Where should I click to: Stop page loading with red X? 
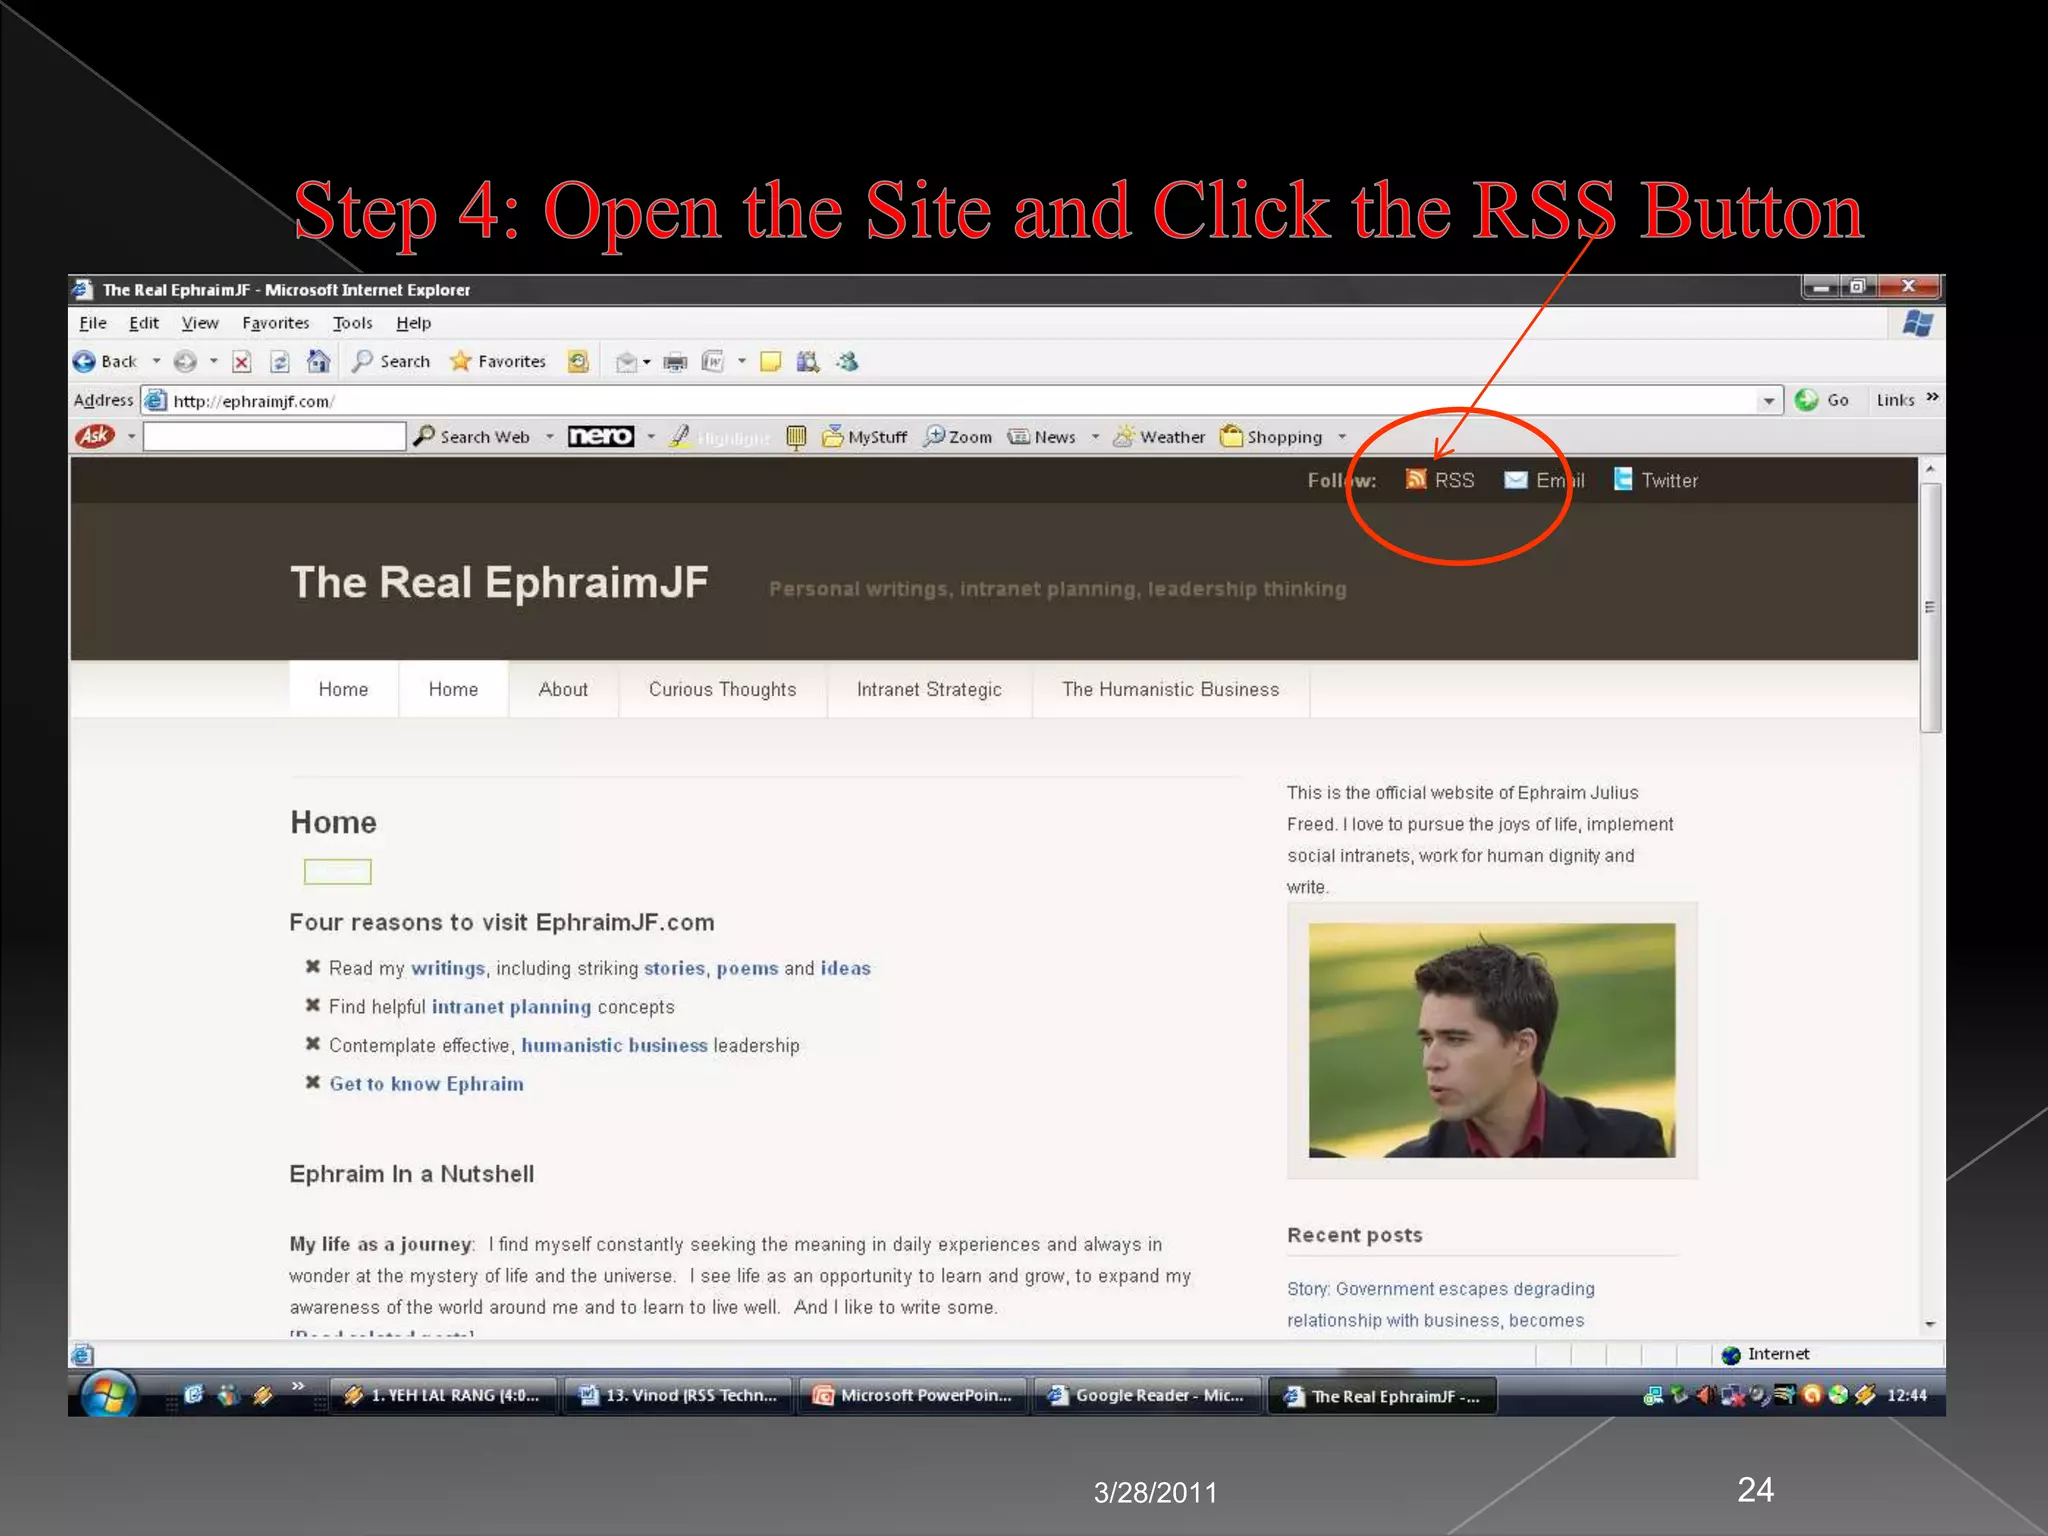click(241, 362)
